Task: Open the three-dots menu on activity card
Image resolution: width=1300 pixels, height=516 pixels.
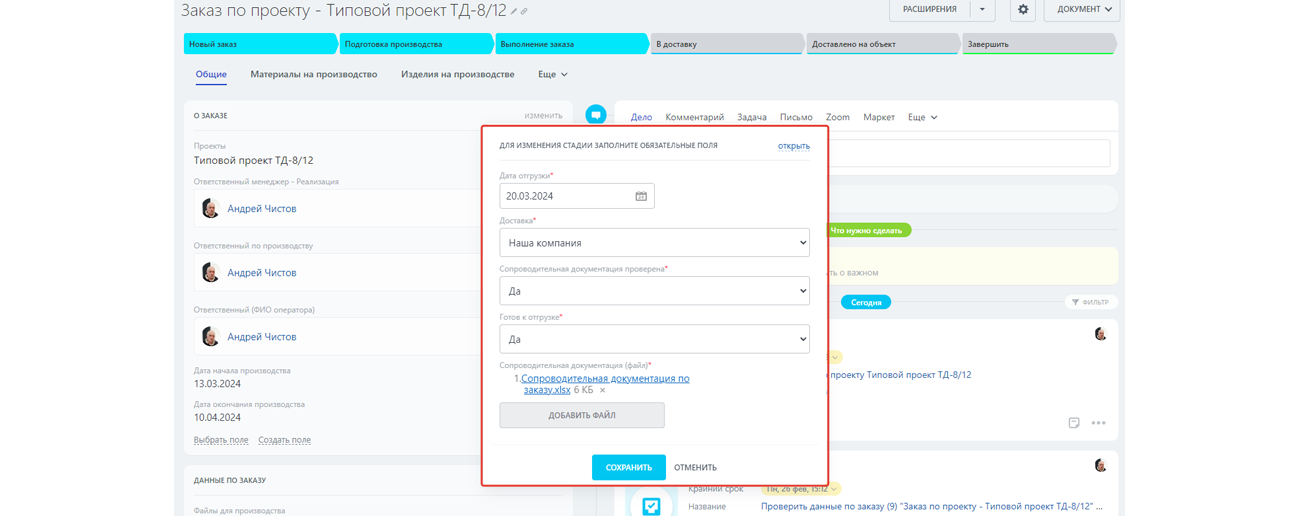Action: (x=1098, y=423)
